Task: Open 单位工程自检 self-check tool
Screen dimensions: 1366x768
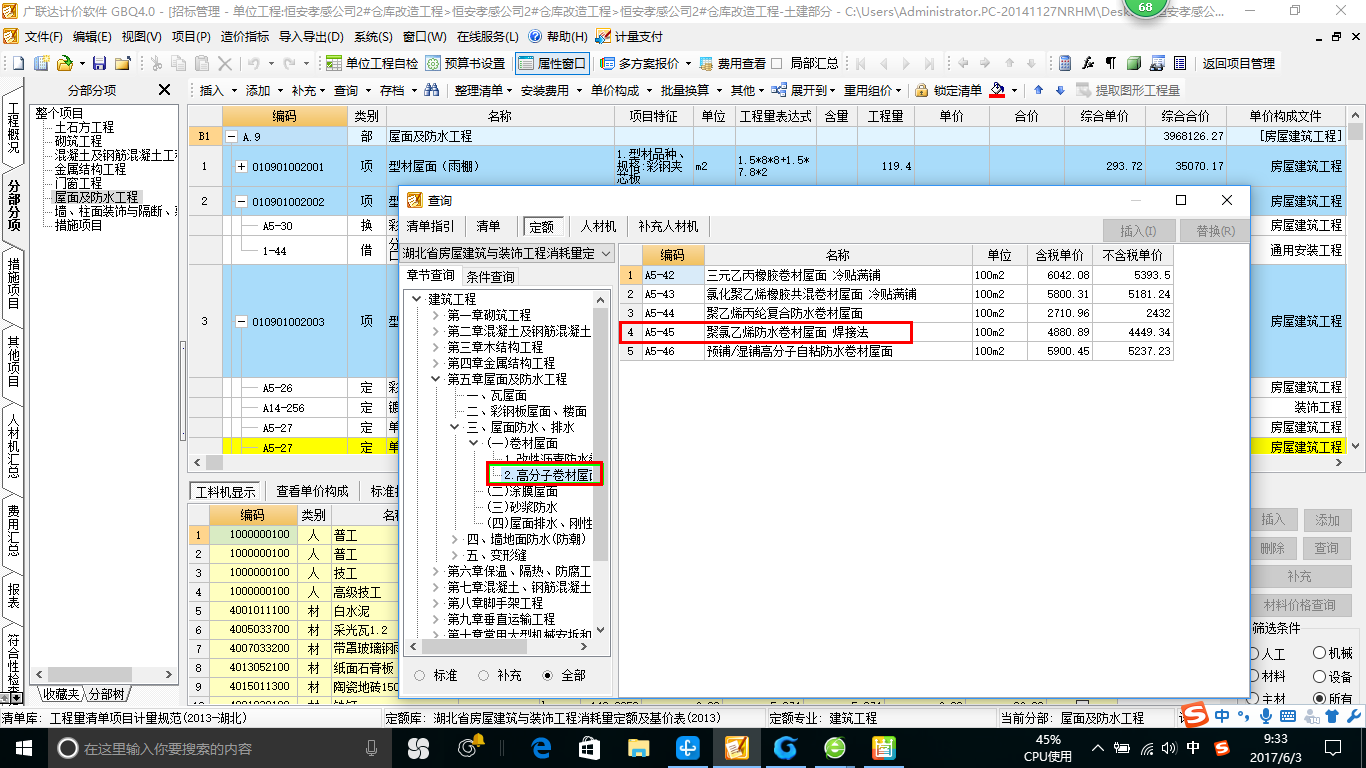Action: pyautogui.click(x=372, y=63)
